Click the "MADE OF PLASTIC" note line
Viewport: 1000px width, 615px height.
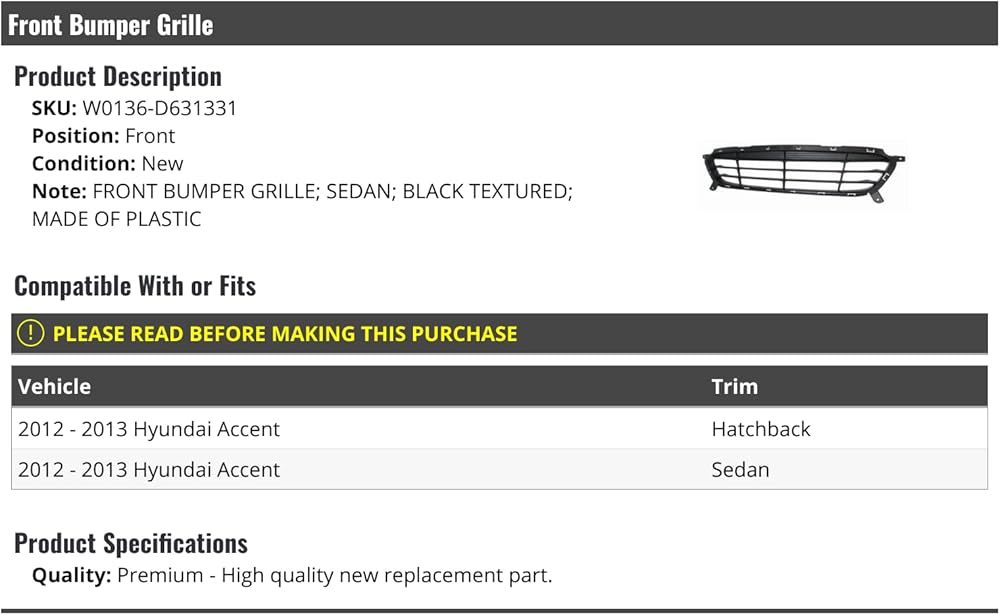tap(116, 219)
